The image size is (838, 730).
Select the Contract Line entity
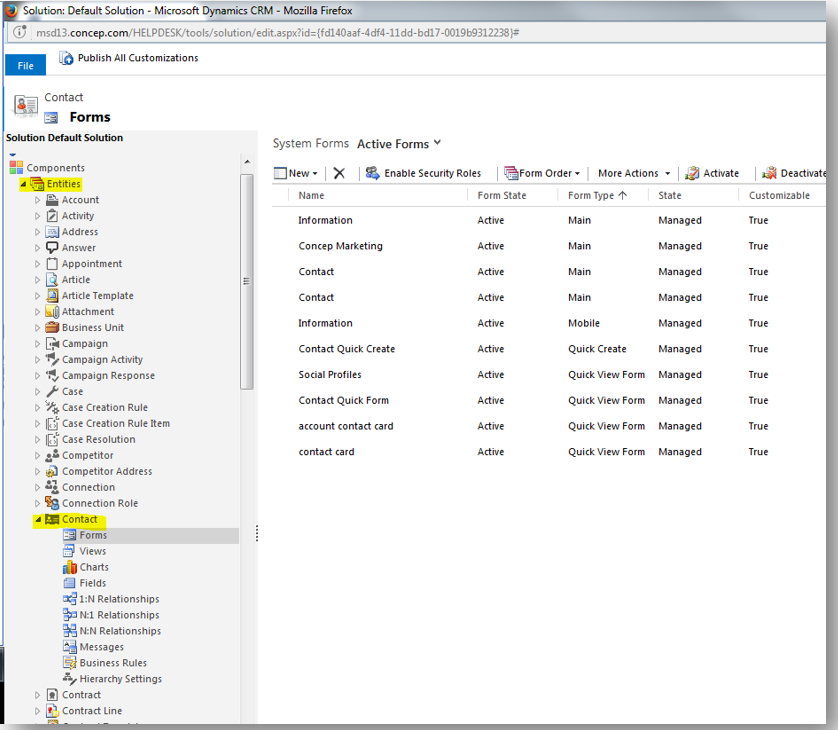click(x=92, y=711)
